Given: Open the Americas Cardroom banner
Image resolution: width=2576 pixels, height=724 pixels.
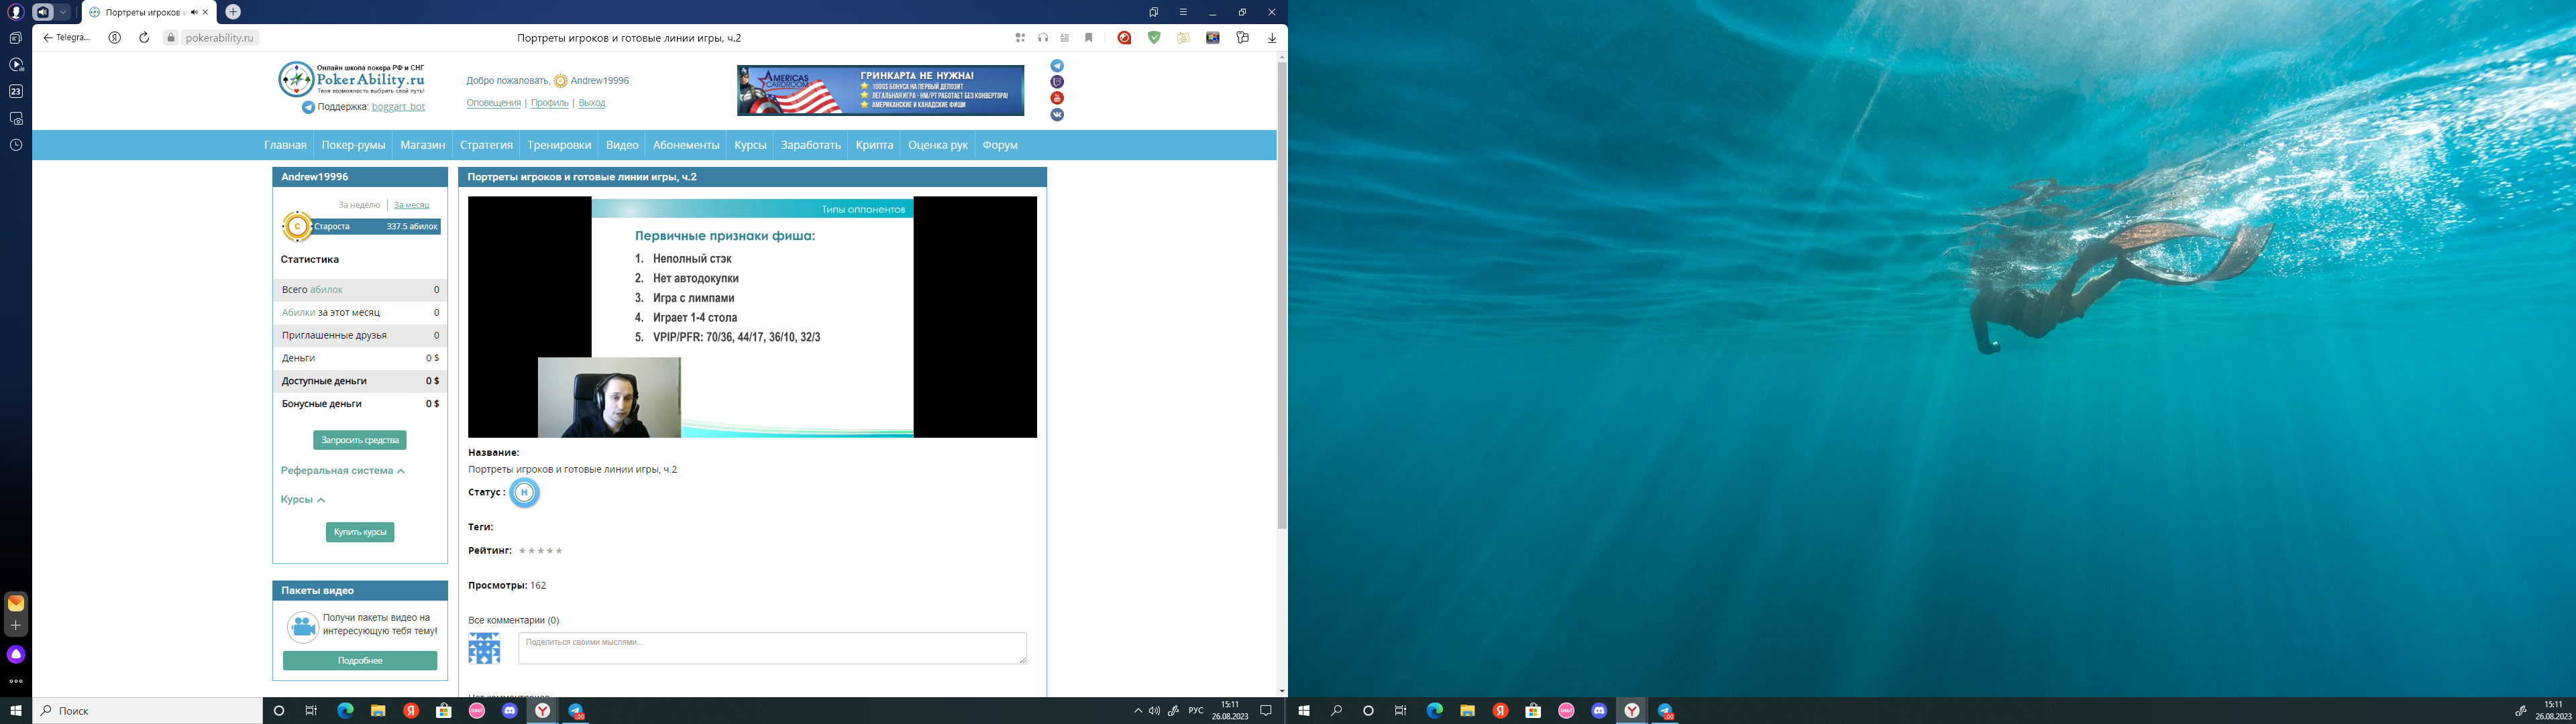Looking at the screenshot, I should click(x=880, y=90).
